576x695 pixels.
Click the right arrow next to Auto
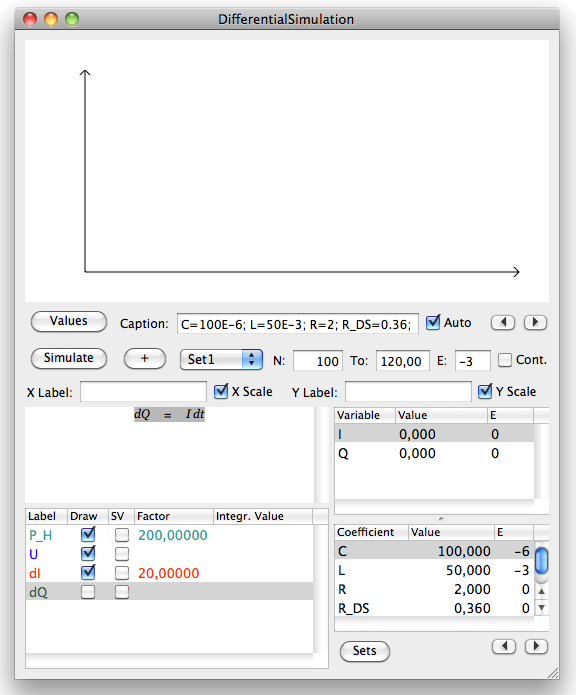coord(535,322)
